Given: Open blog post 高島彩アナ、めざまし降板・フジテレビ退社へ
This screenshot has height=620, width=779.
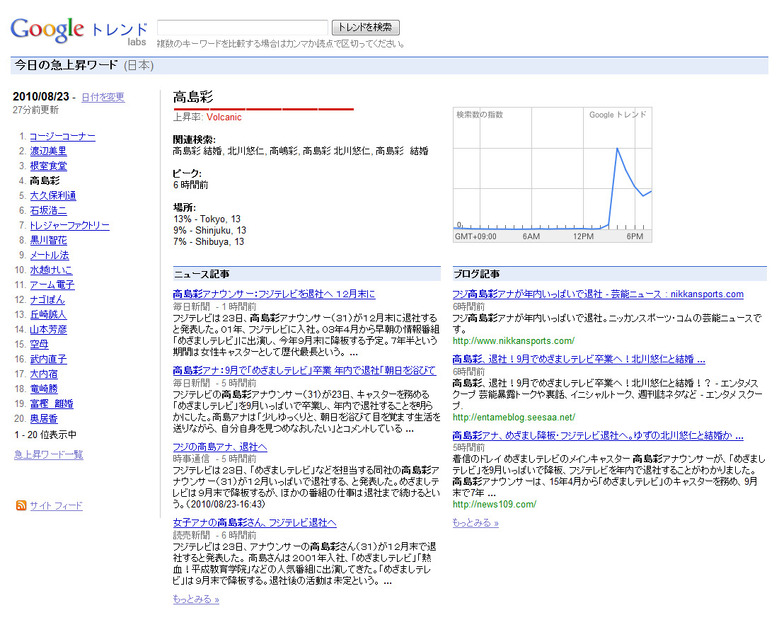Looking at the screenshot, I should click(598, 436).
